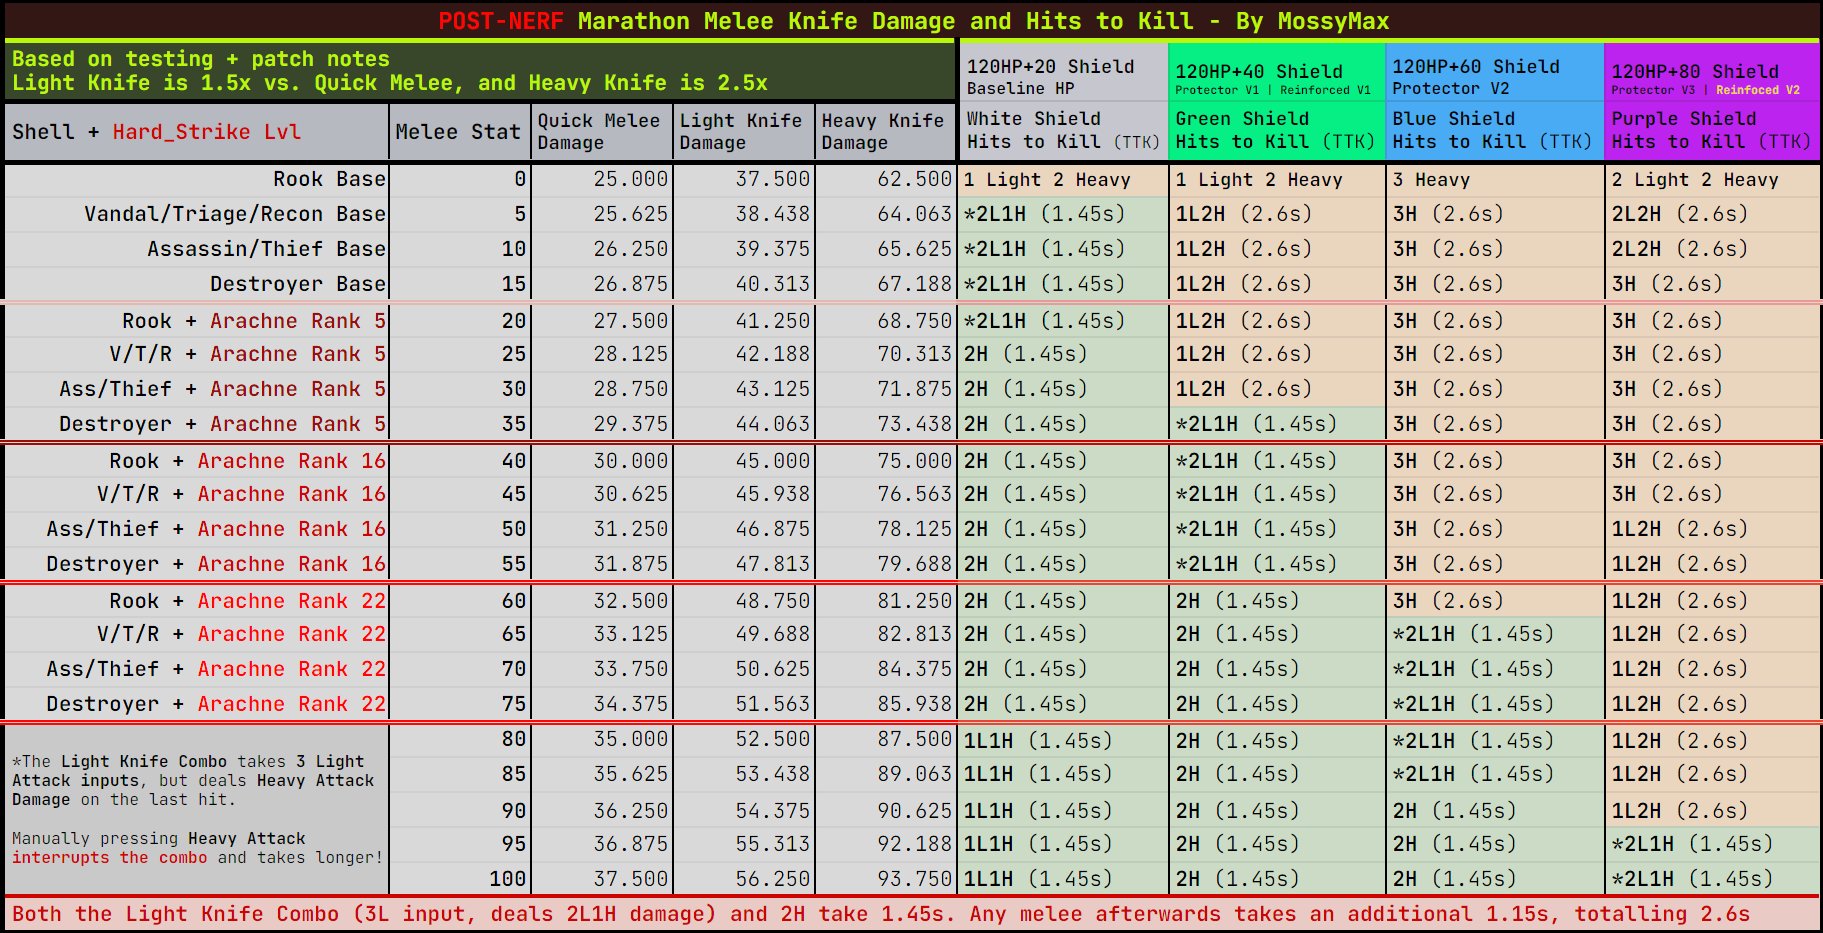Select the 'Assassin/Thief Base' row label

266,249
